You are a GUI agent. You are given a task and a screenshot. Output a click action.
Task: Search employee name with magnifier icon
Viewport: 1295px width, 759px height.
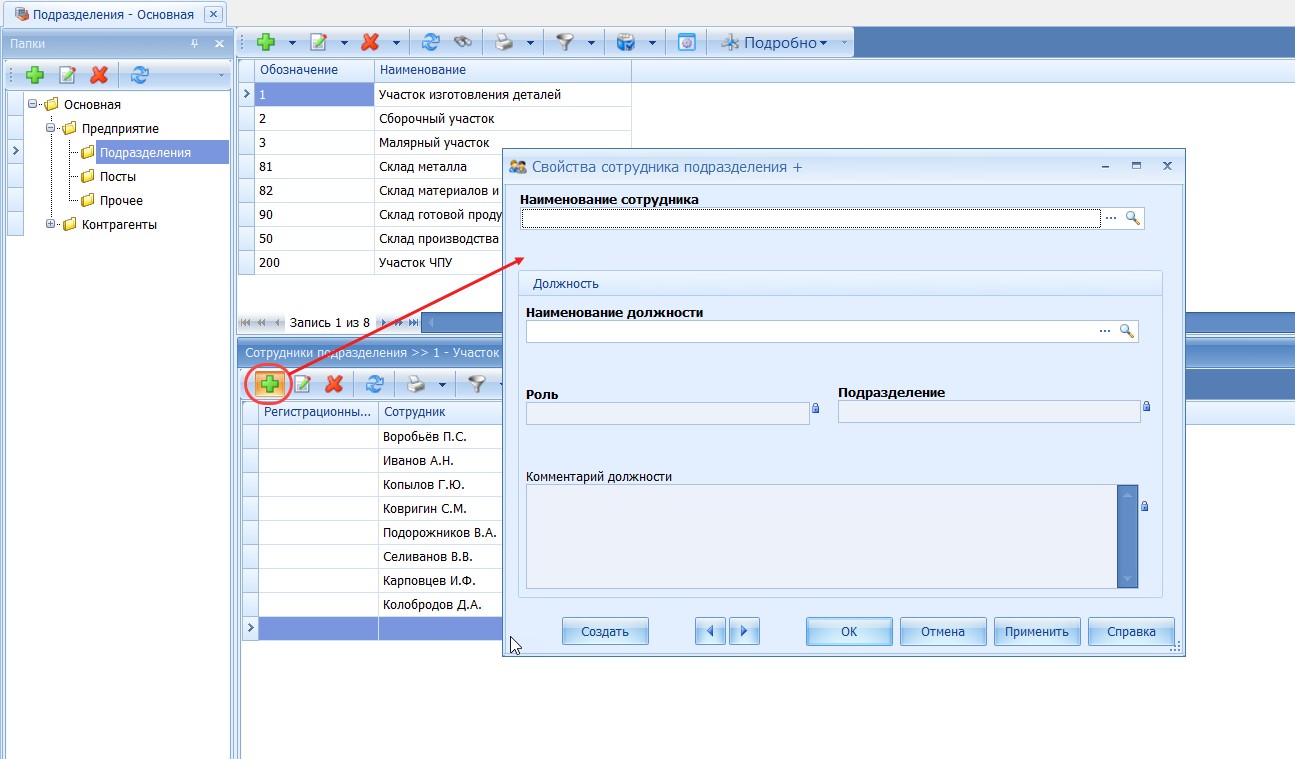(1133, 218)
